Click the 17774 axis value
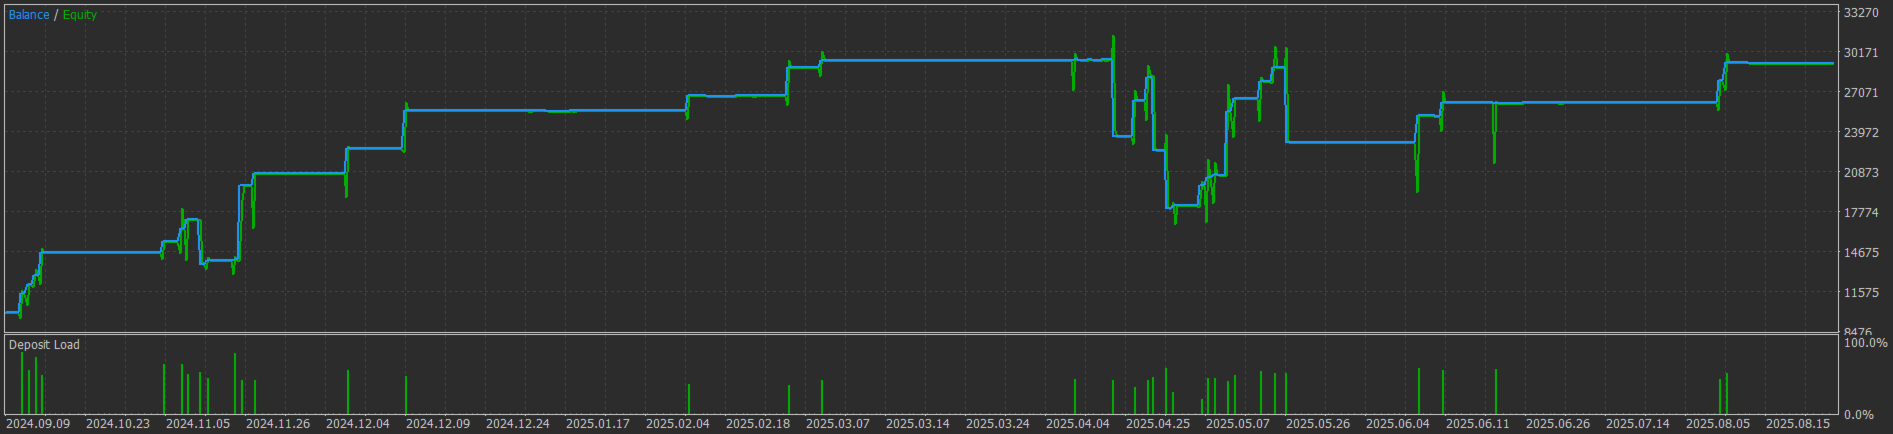This screenshot has width=1893, height=434. [x=1861, y=213]
